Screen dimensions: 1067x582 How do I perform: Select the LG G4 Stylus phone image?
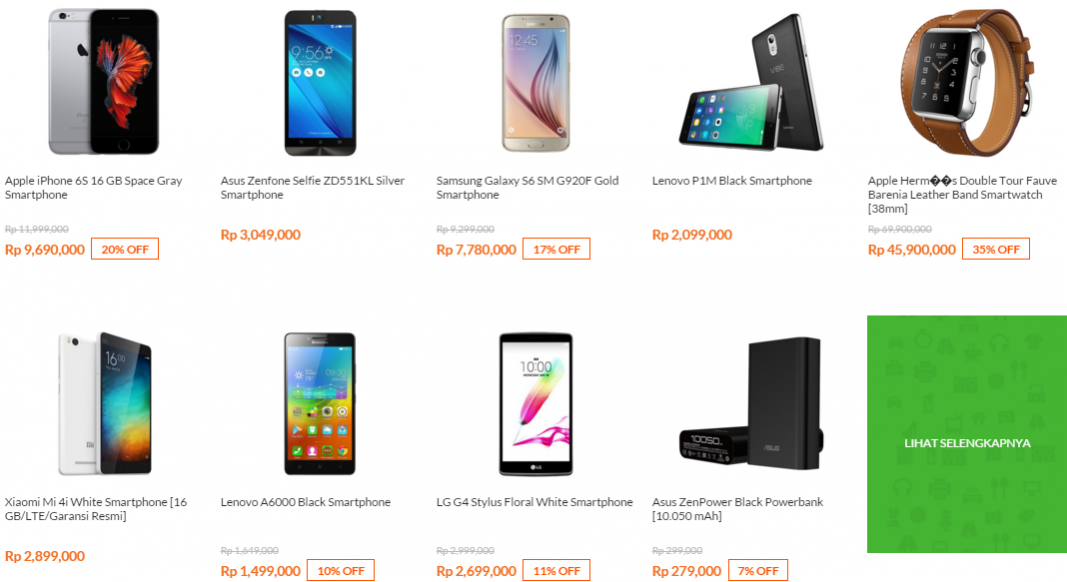tap(536, 404)
